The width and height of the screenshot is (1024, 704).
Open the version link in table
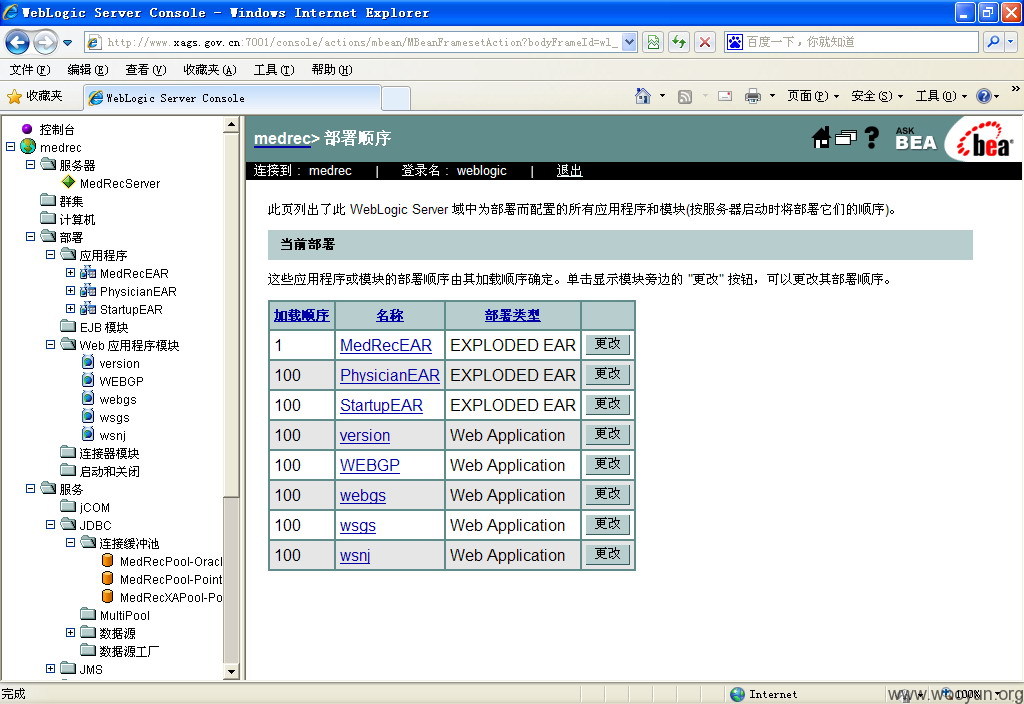click(x=364, y=436)
